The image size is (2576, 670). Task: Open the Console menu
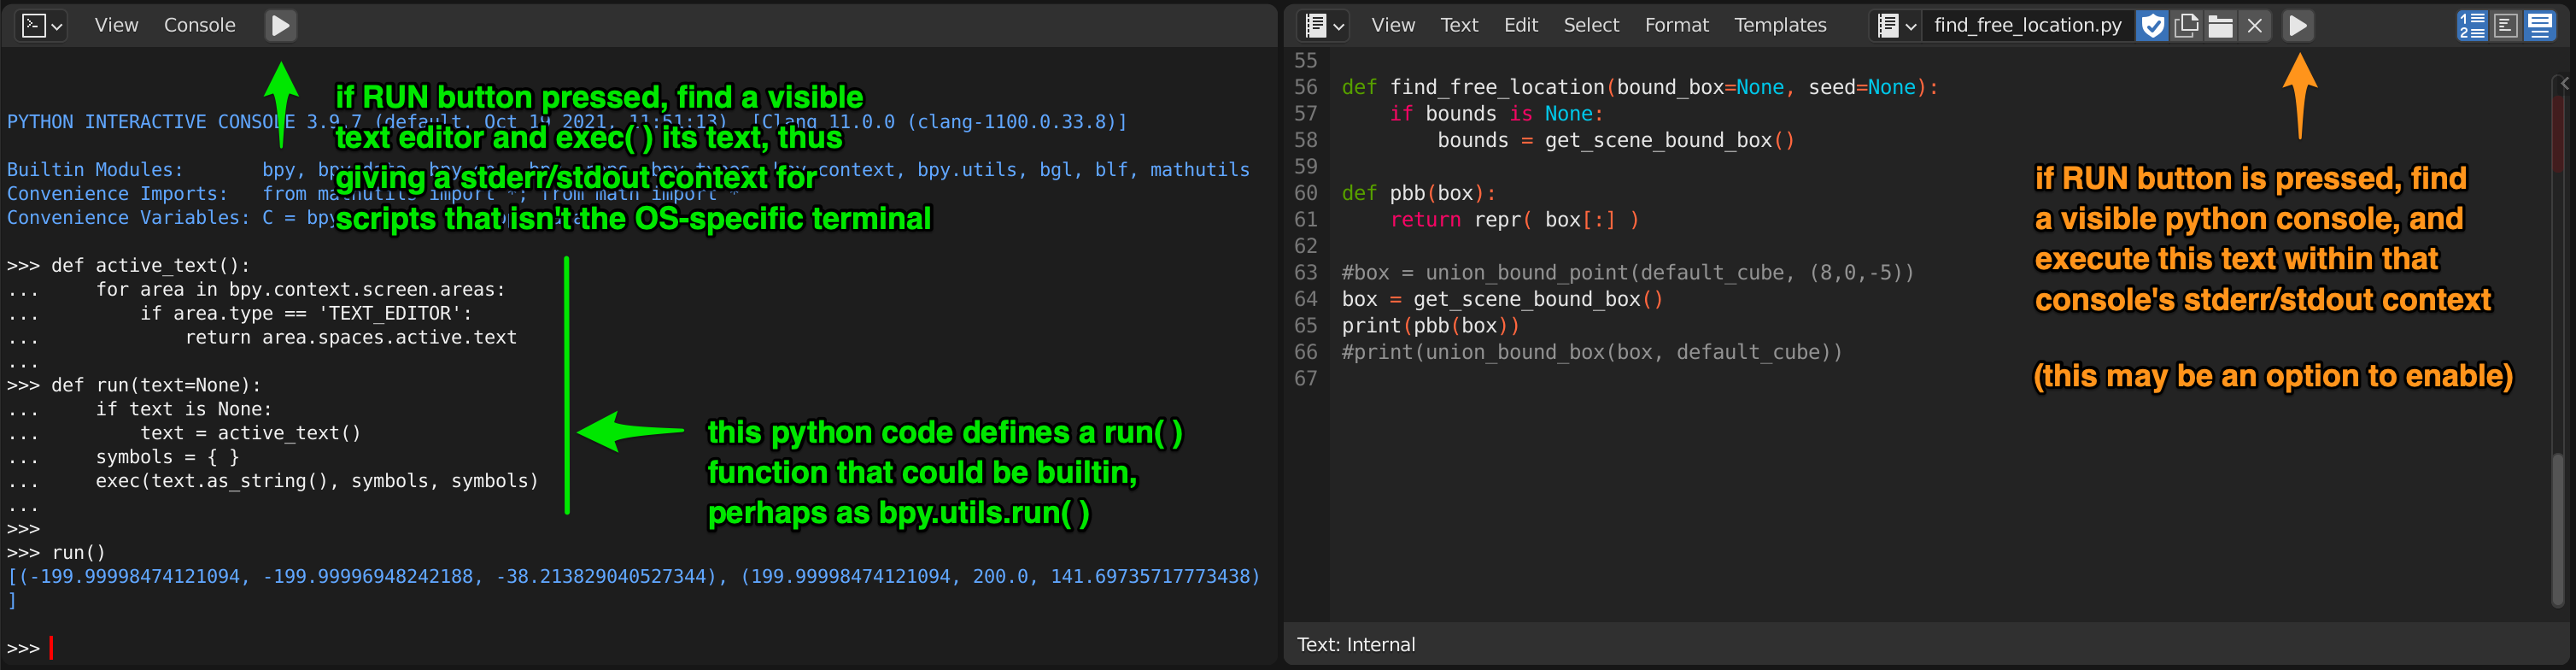tap(199, 25)
